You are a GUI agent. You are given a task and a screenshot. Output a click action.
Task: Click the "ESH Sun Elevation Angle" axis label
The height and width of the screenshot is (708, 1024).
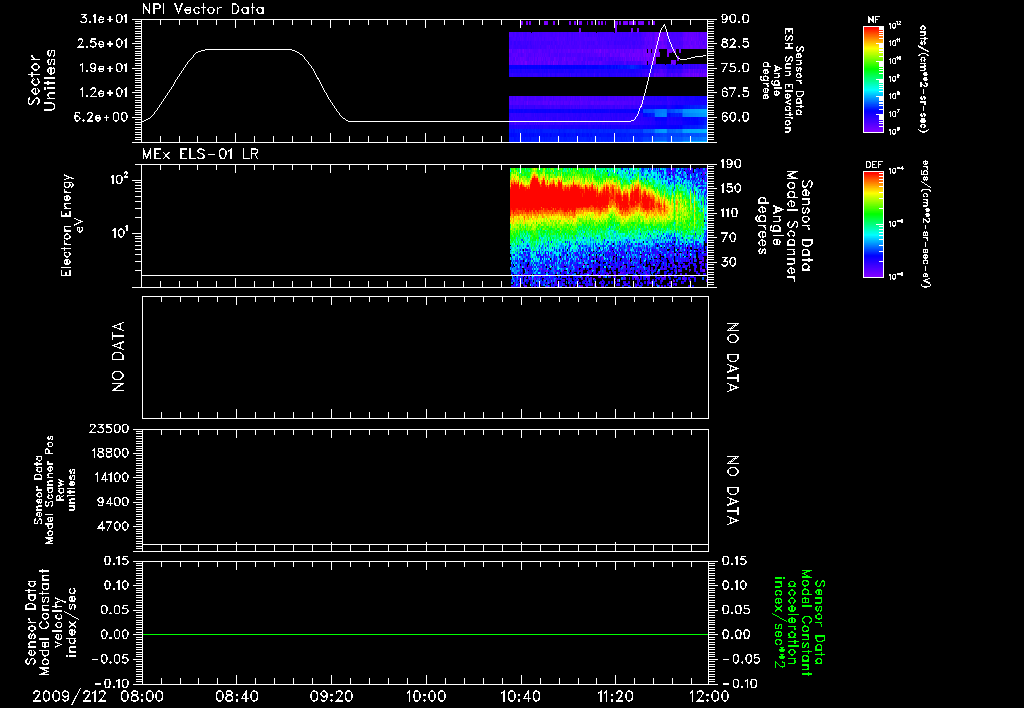pos(782,80)
